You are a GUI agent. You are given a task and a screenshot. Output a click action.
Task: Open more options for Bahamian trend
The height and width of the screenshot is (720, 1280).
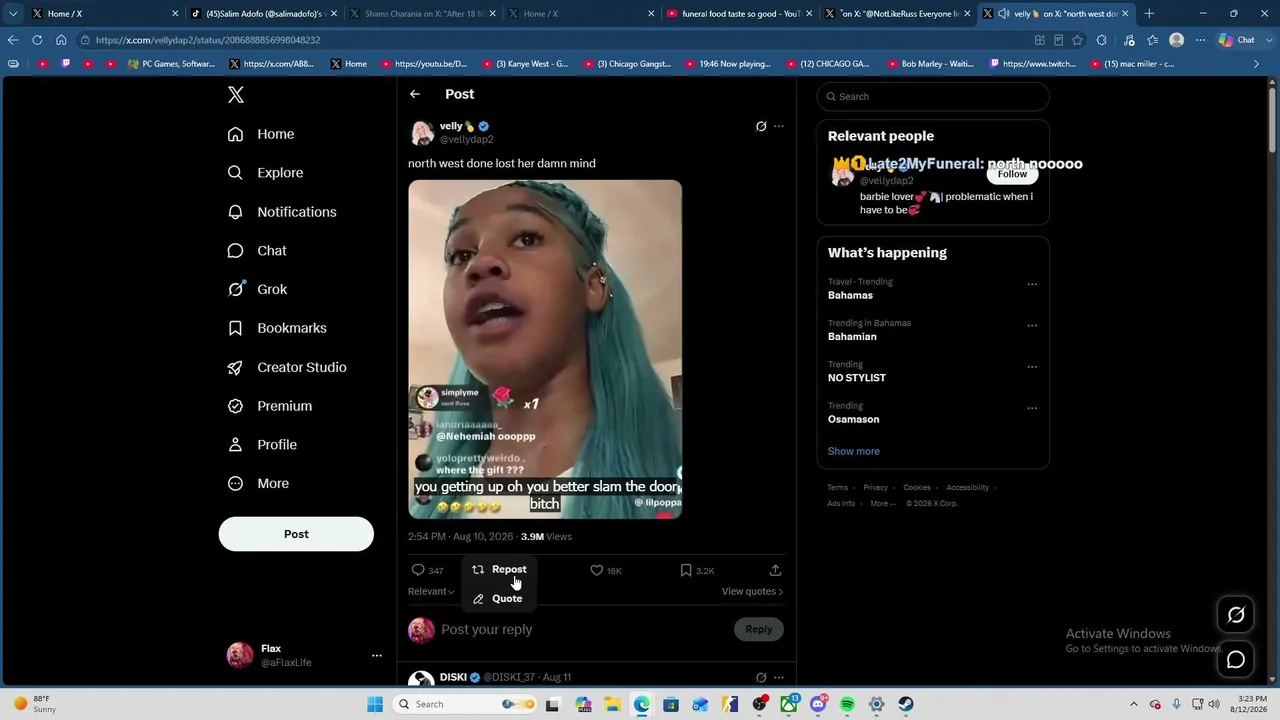pyautogui.click(x=1032, y=325)
